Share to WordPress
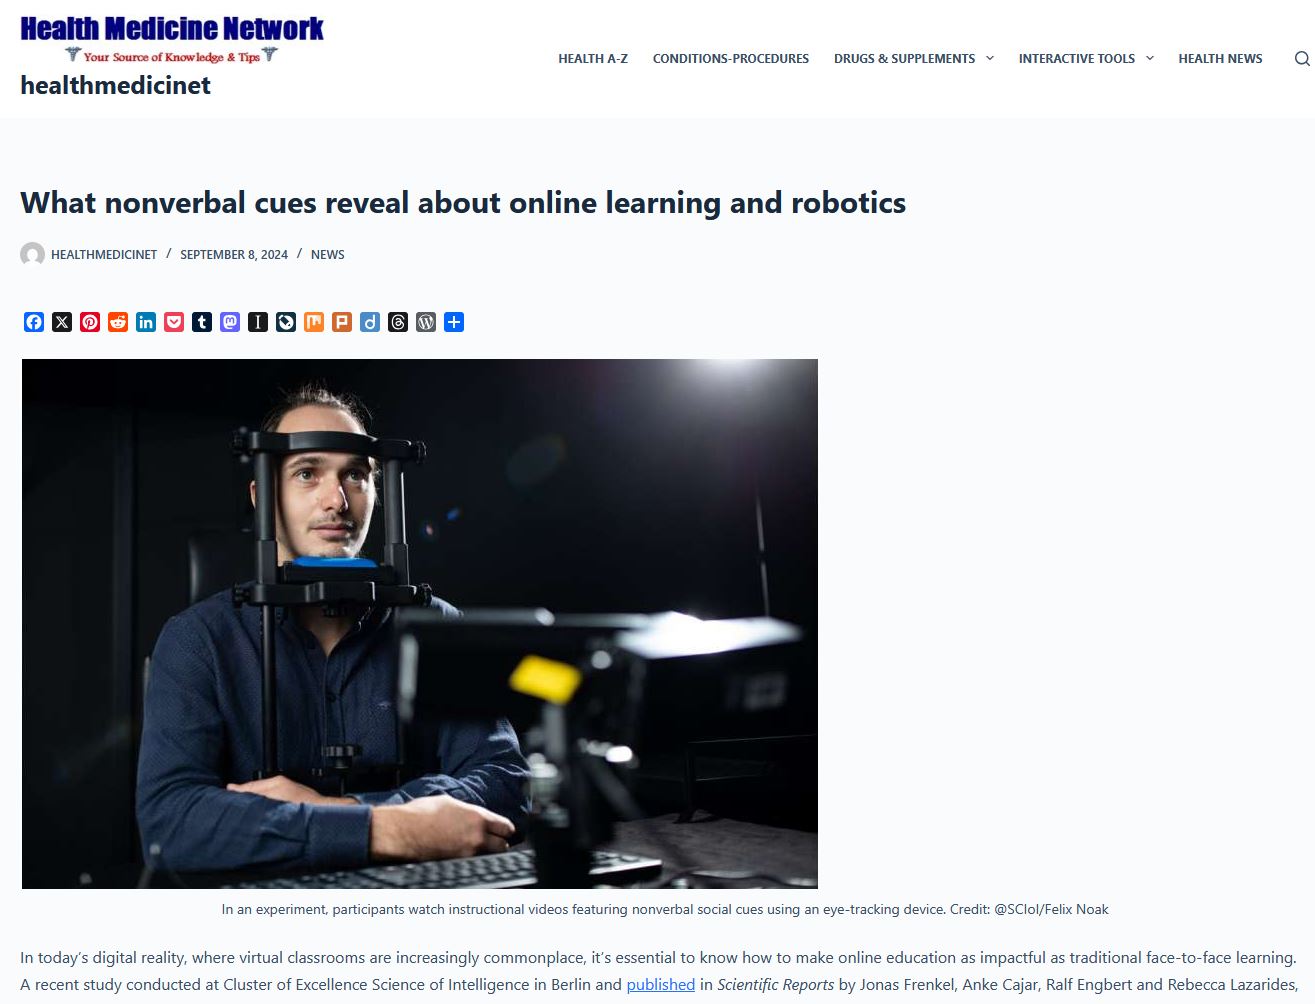This screenshot has width=1315, height=1004. point(425,322)
